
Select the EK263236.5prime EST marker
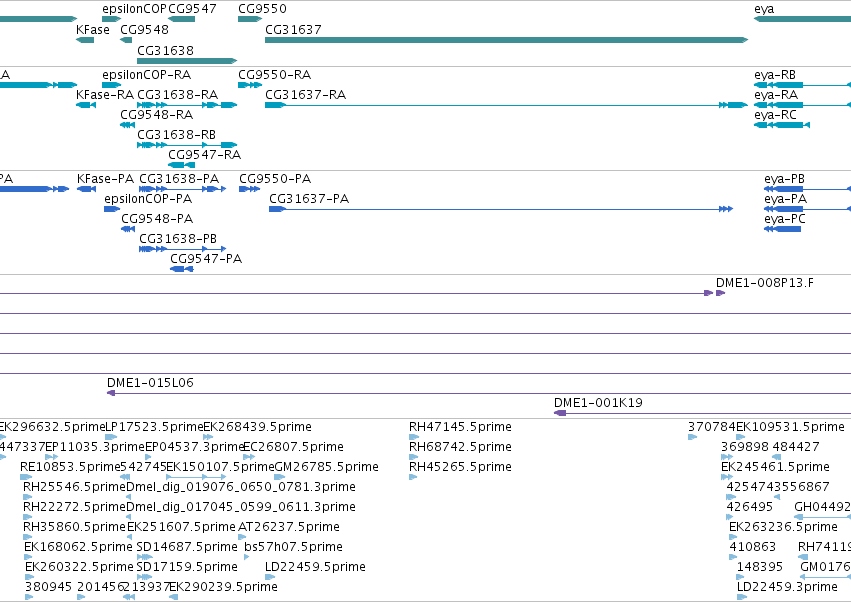pyautogui.click(x=733, y=537)
